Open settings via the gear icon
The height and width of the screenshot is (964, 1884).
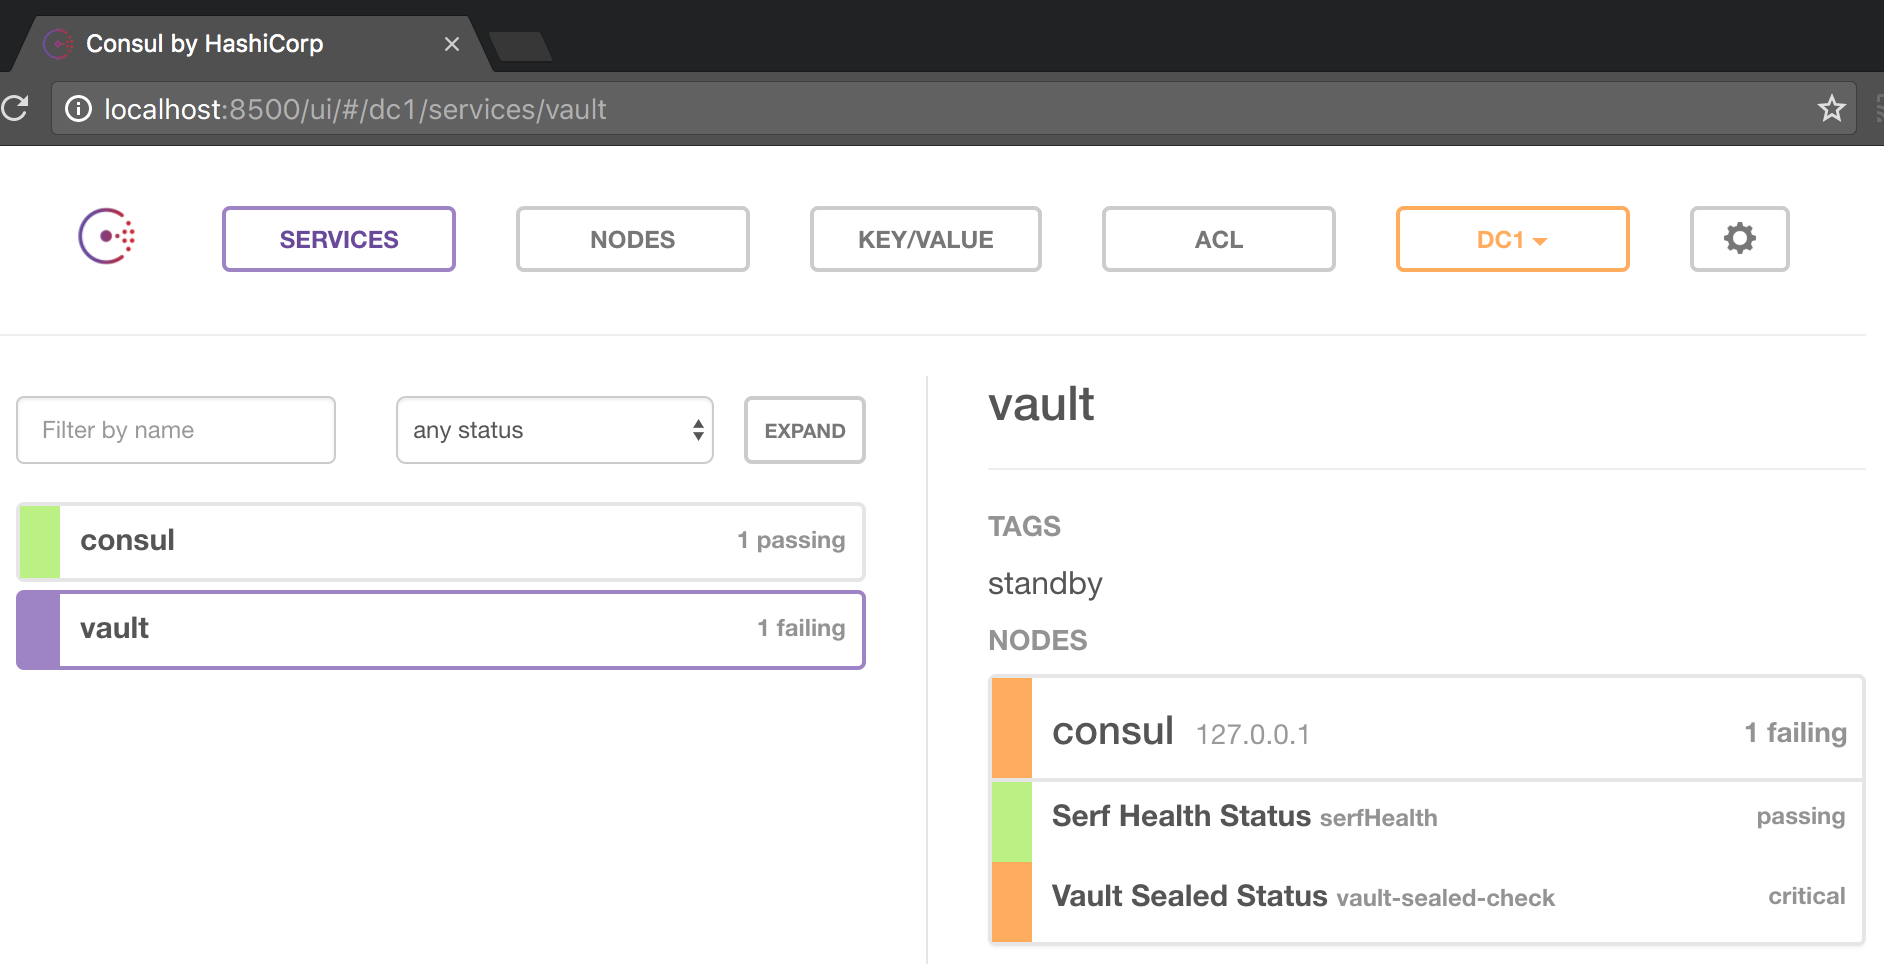[x=1739, y=239]
